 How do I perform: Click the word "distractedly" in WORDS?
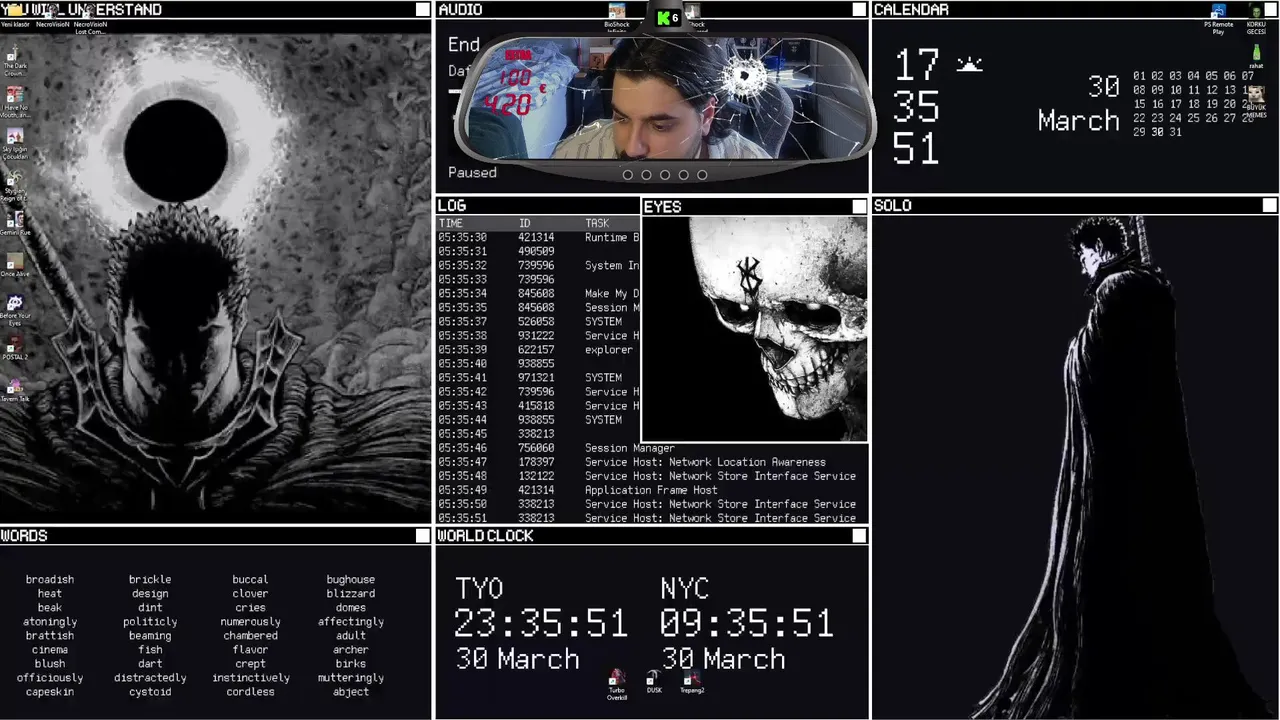point(150,677)
